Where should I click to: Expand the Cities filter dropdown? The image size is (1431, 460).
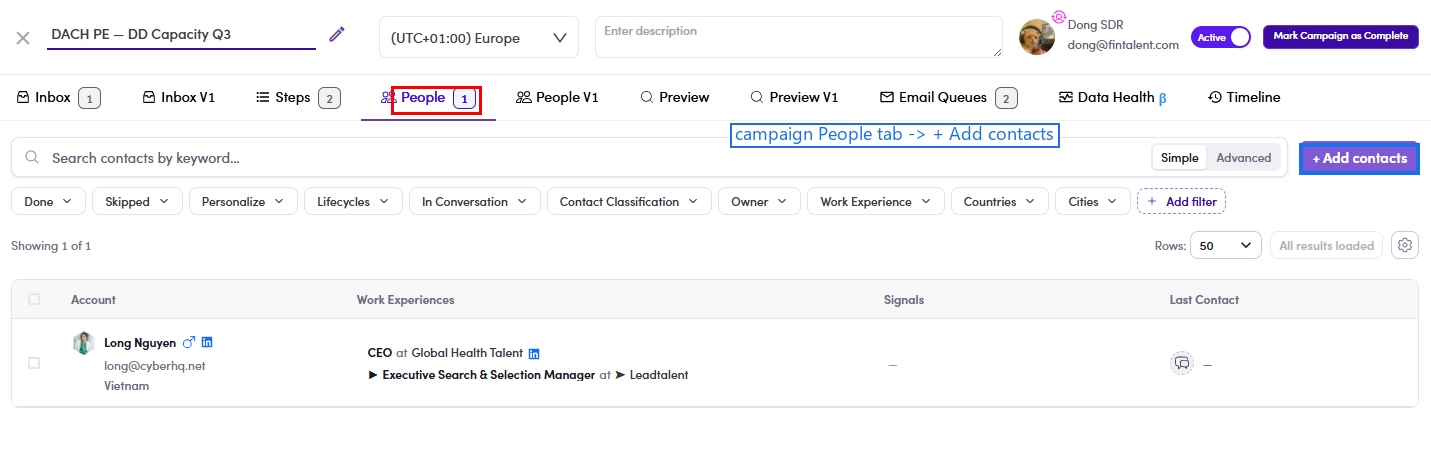1093,201
